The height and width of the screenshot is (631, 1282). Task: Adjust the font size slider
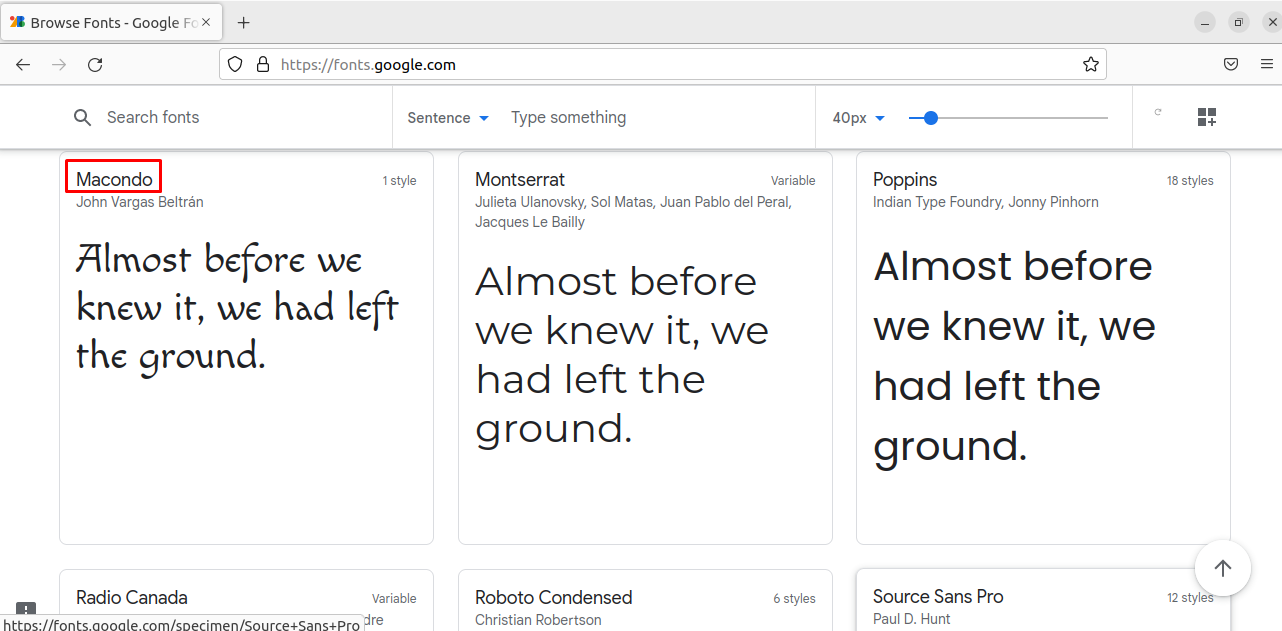930,117
